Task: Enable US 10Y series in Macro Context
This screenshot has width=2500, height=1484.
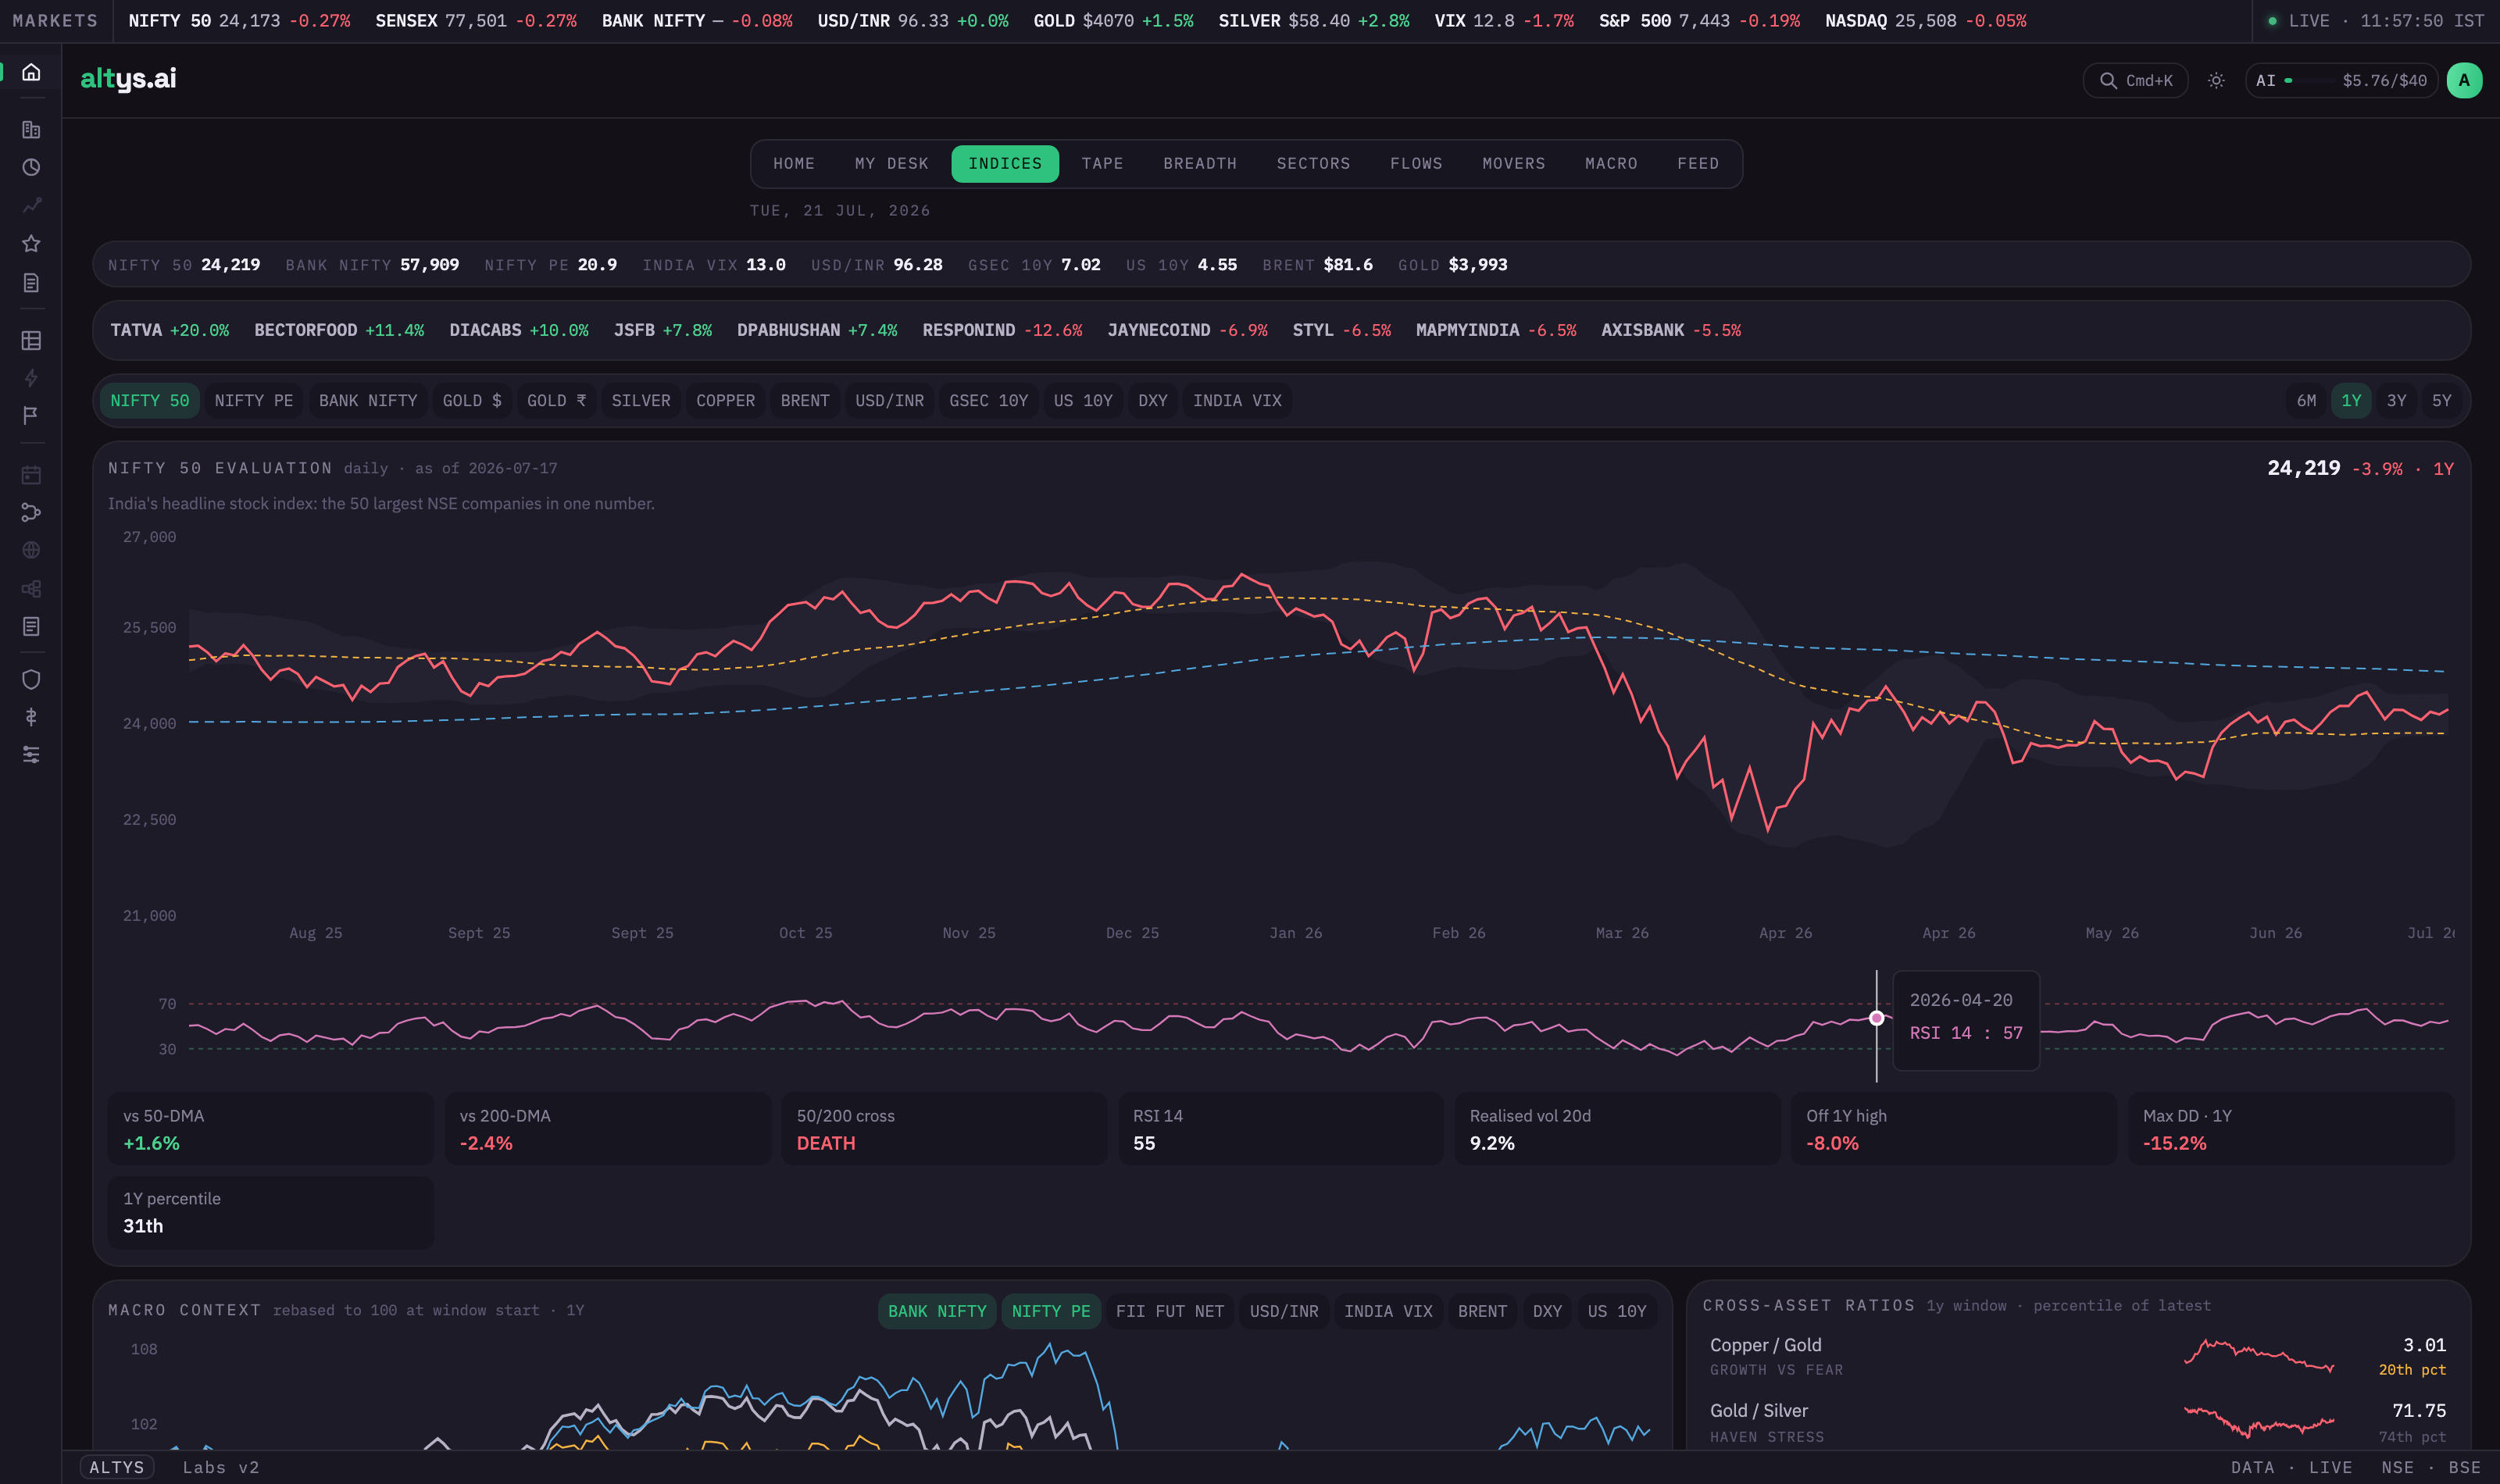Action: 1616,1311
